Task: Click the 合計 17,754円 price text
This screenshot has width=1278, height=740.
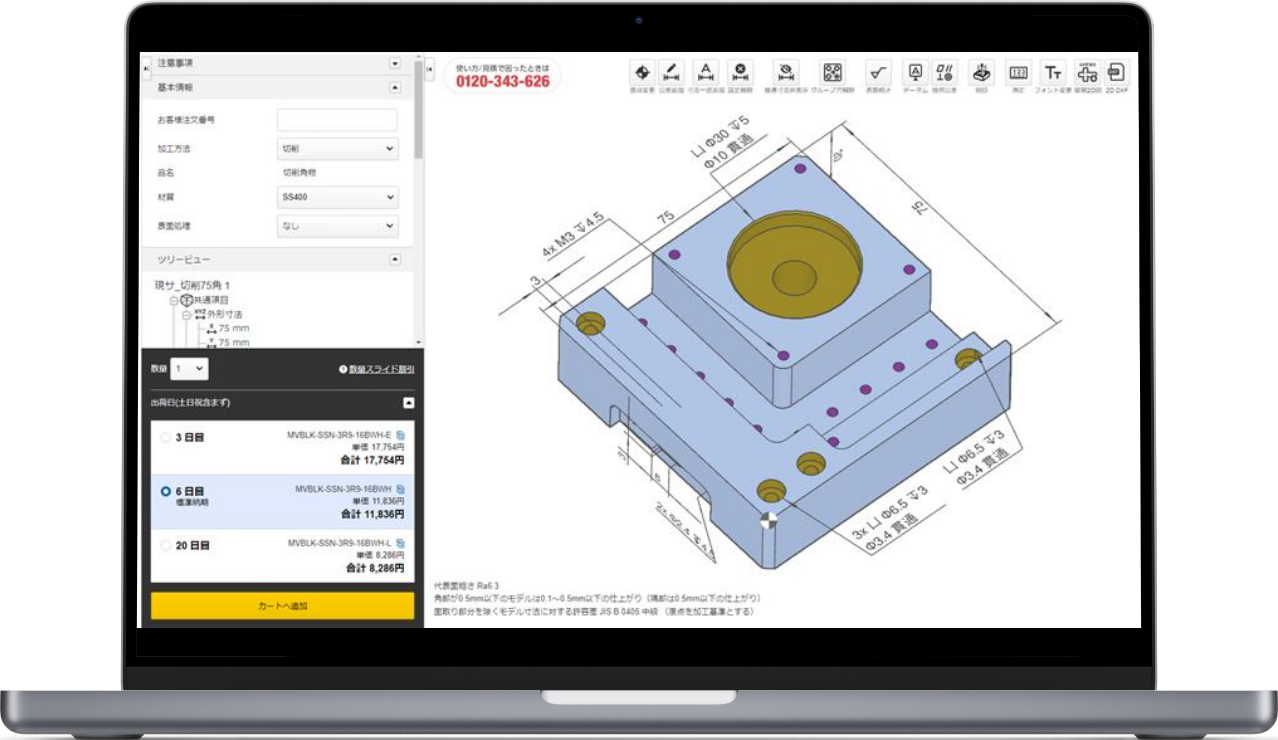Action: (372, 460)
